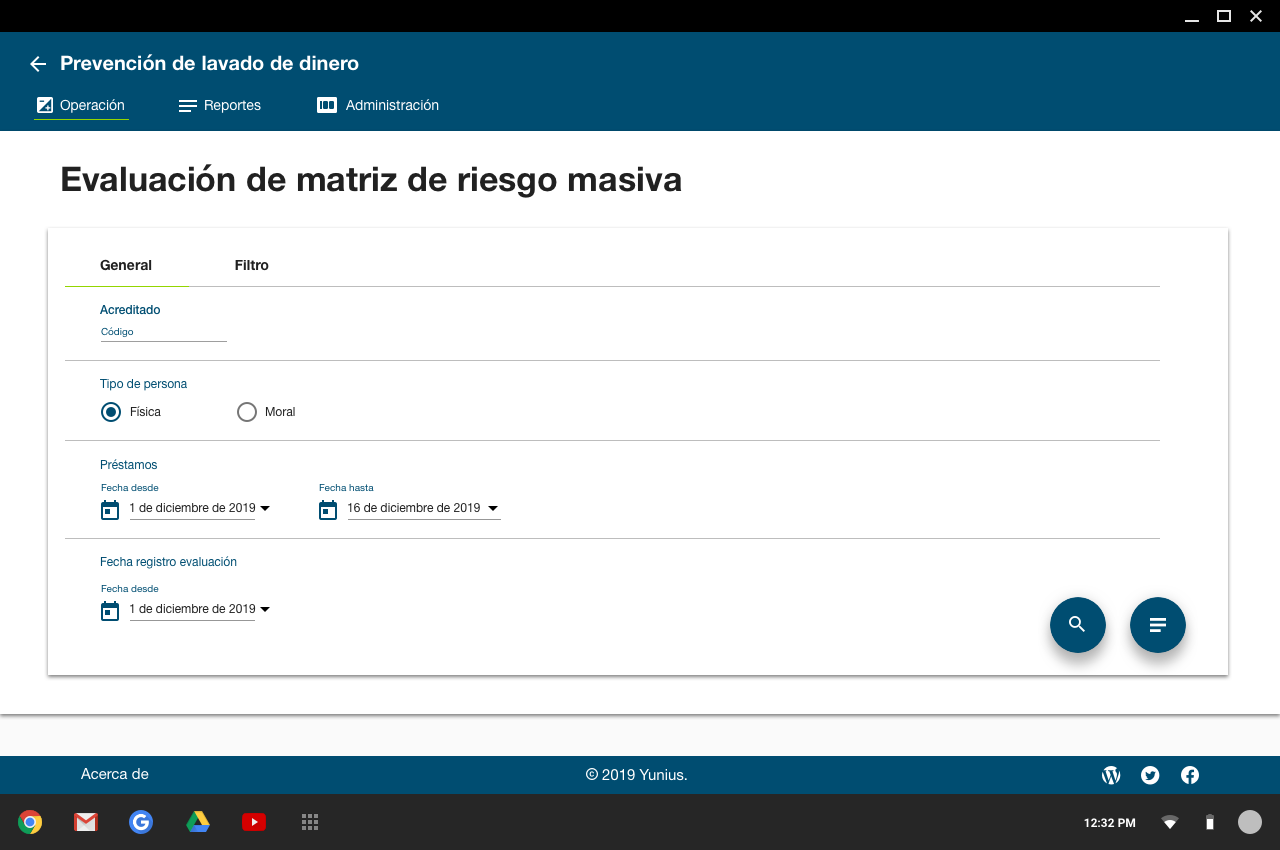Click the round report list button

click(1157, 625)
